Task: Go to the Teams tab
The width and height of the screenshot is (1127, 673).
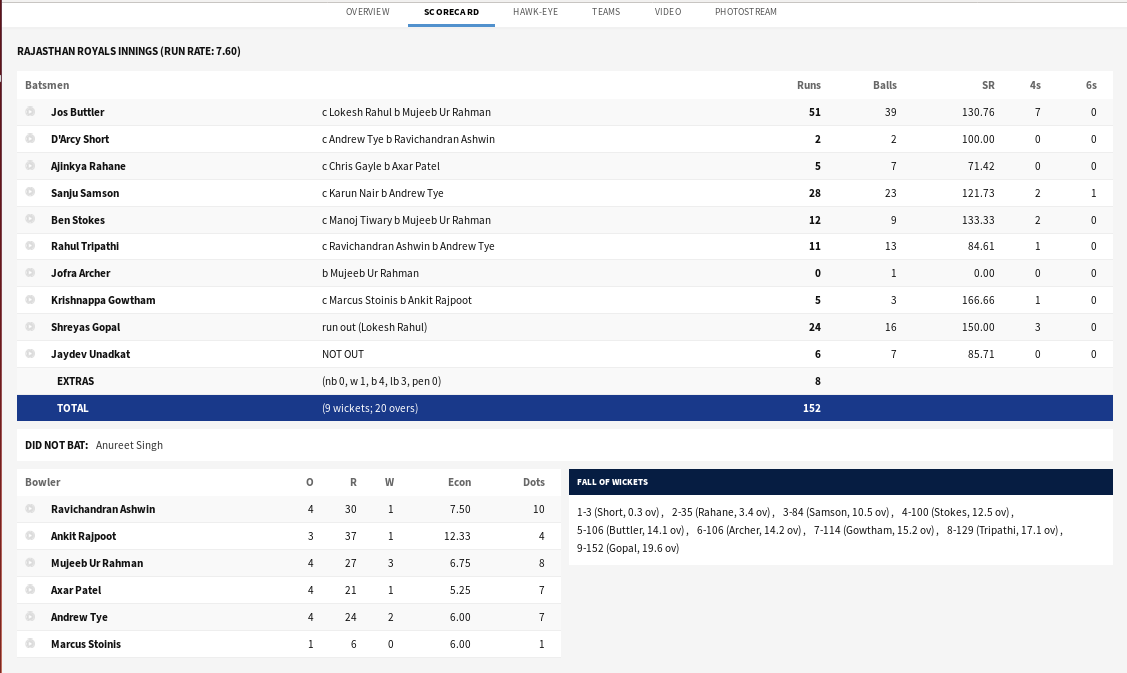Action: pyautogui.click(x=606, y=12)
